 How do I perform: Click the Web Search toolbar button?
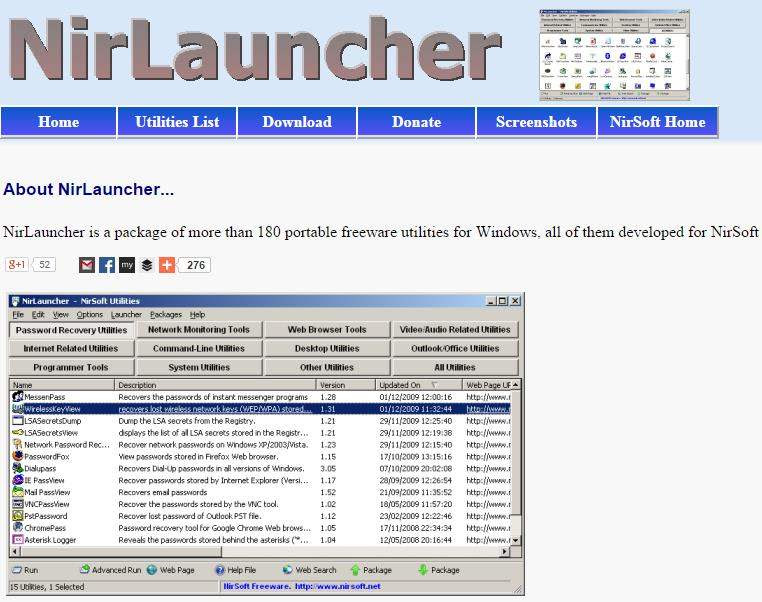(310, 570)
